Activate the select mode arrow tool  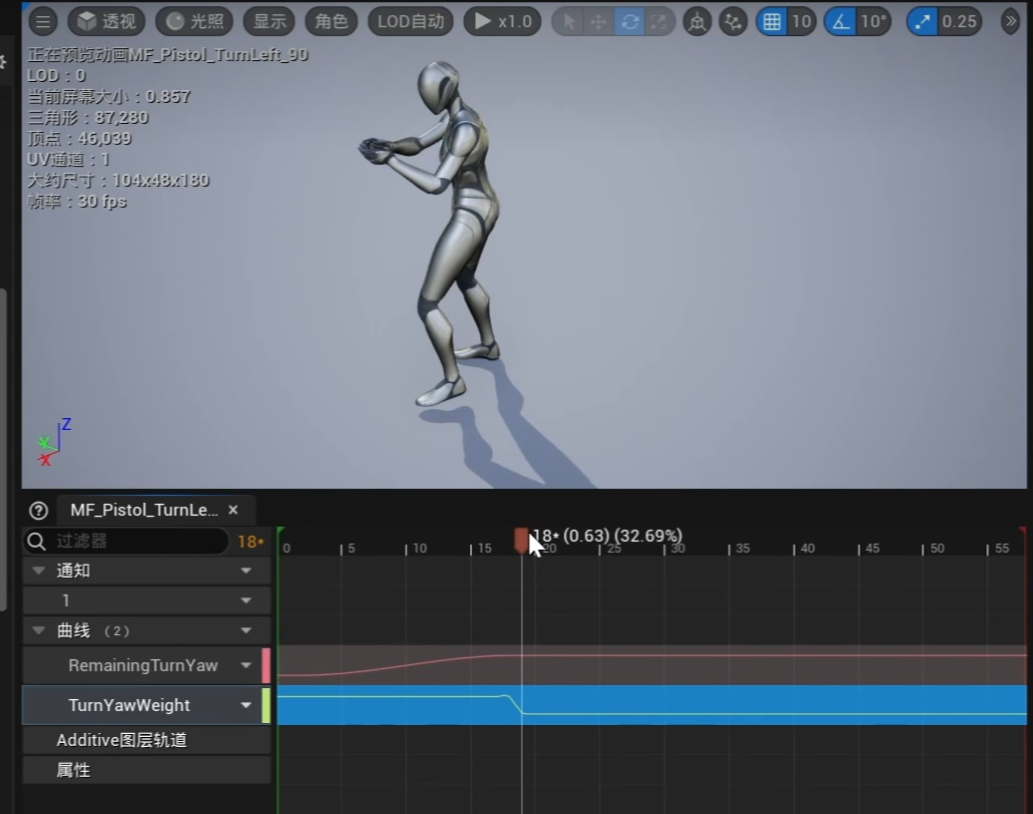click(569, 21)
